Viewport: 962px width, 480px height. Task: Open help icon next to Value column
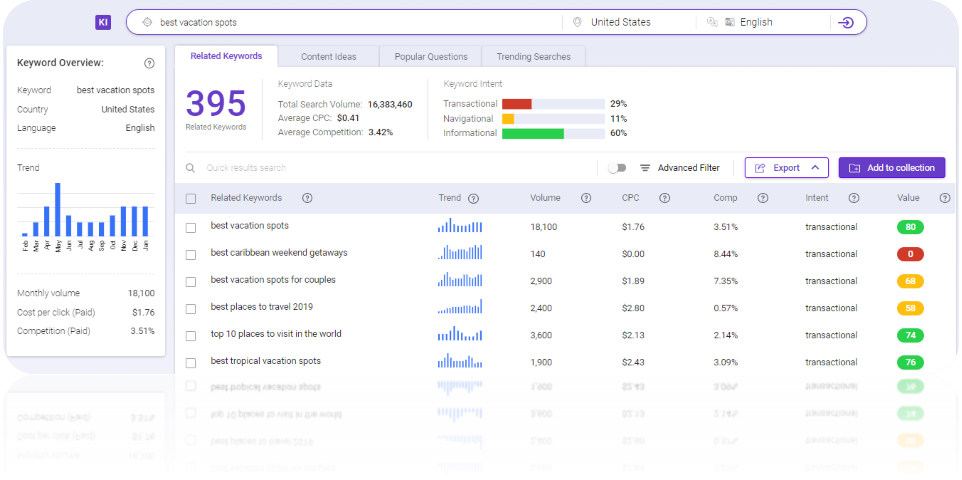coord(945,198)
